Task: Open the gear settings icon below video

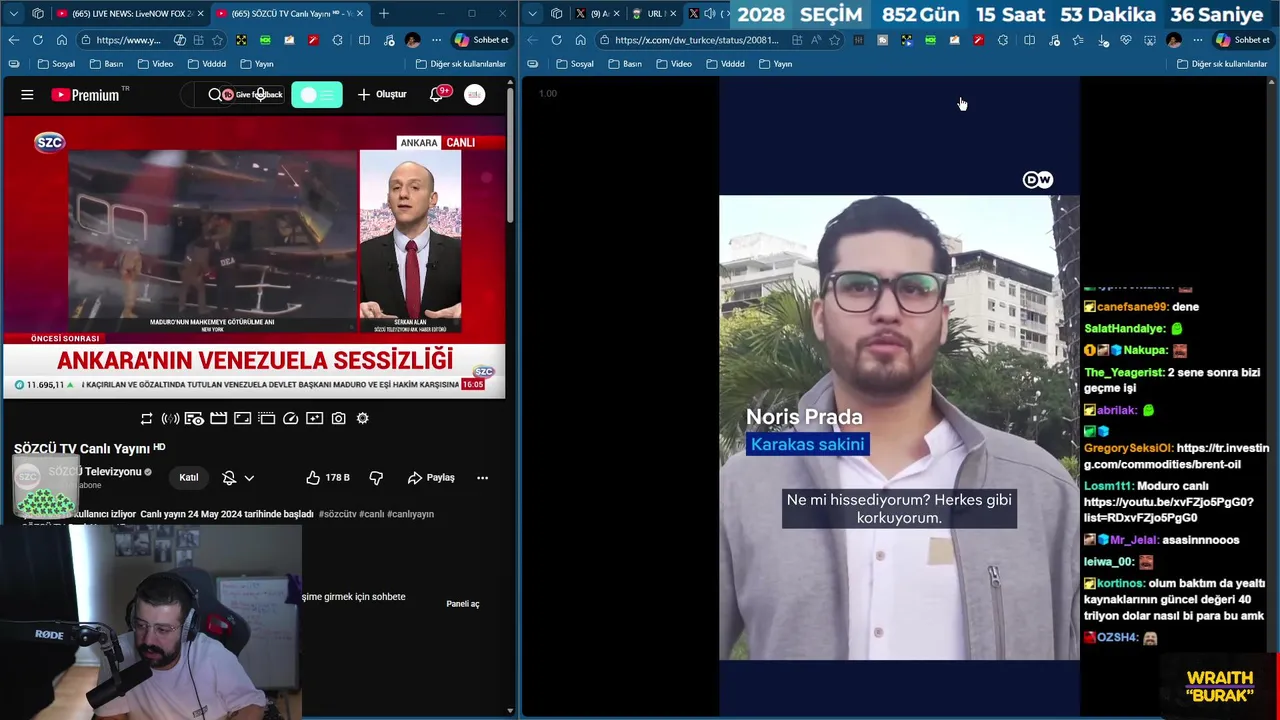Action: coord(362,418)
